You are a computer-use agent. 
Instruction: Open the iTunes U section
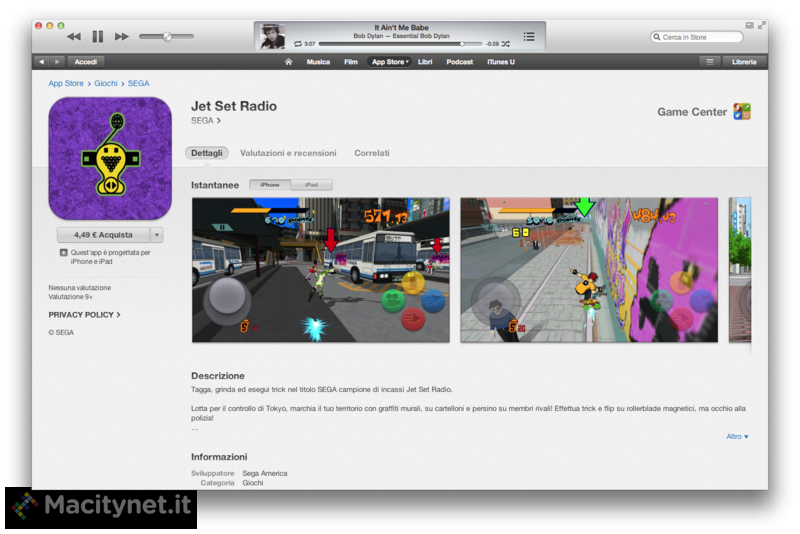[x=501, y=62]
